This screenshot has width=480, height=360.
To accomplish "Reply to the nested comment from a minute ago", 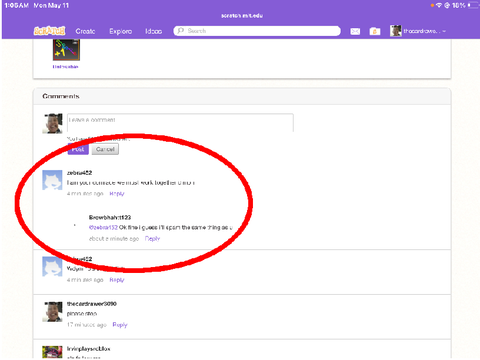I will [152, 239].
